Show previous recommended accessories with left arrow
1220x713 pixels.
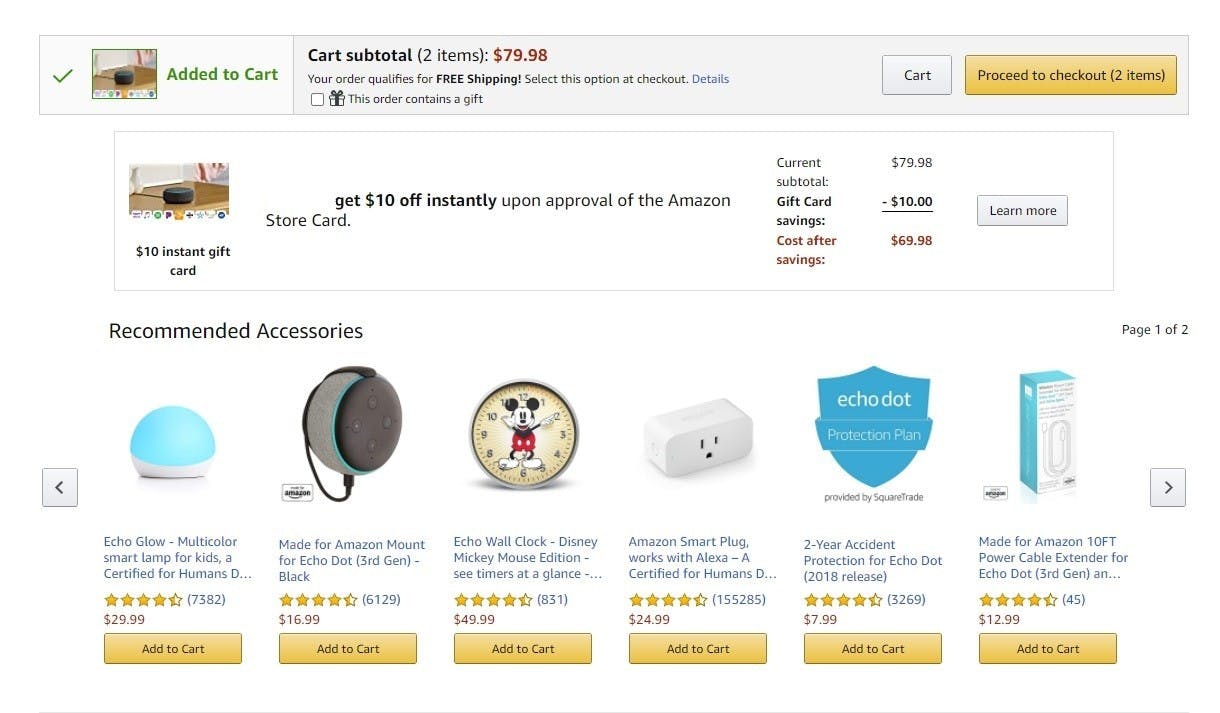(x=60, y=487)
